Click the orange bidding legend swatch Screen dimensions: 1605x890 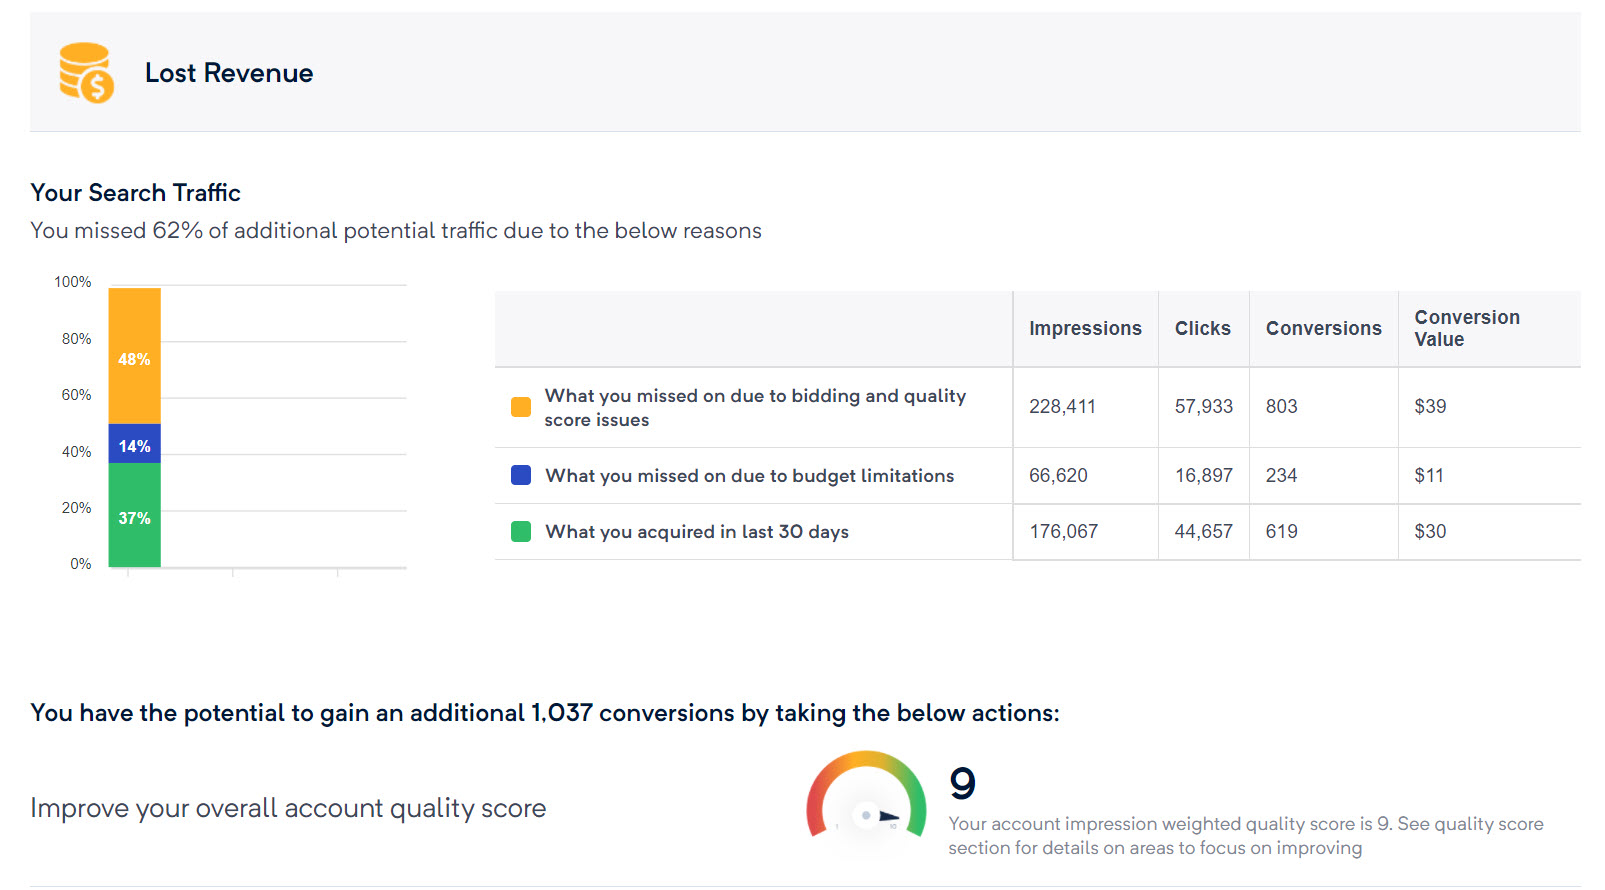pyautogui.click(x=521, y=407)
